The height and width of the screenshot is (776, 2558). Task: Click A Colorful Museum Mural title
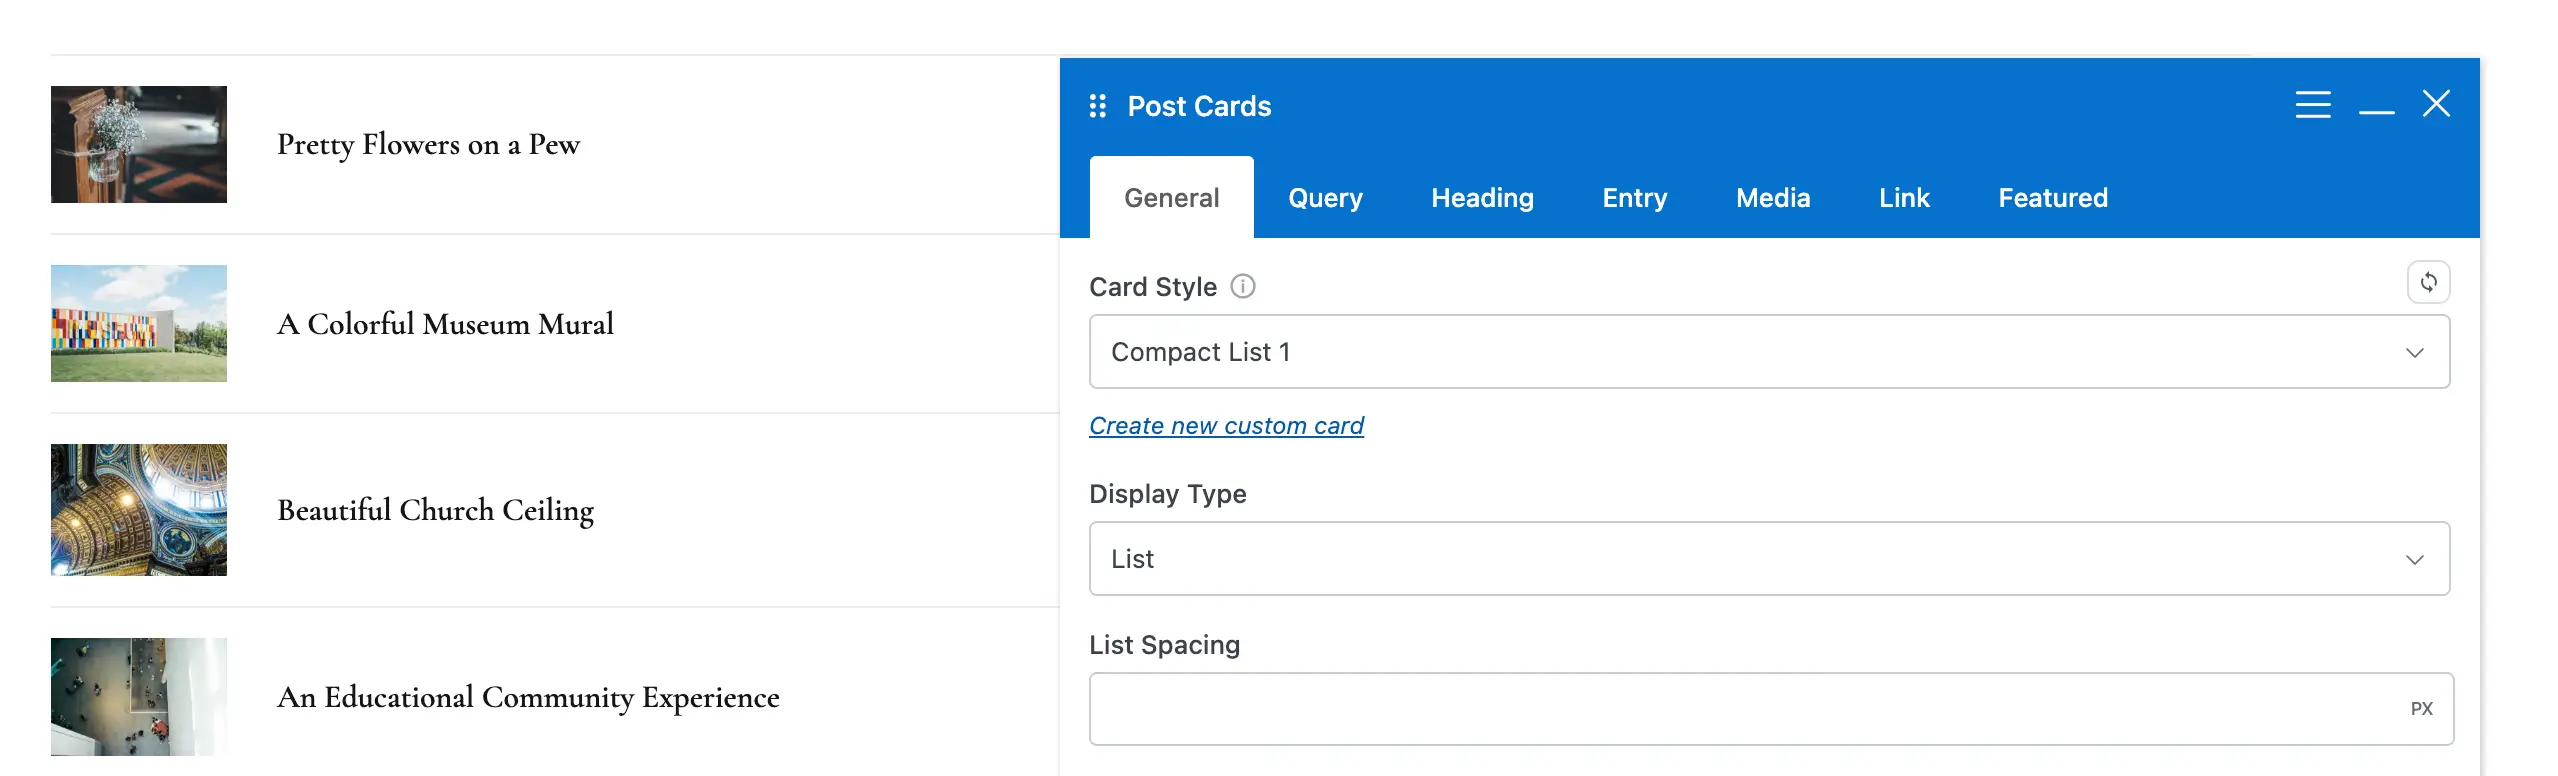445,324
